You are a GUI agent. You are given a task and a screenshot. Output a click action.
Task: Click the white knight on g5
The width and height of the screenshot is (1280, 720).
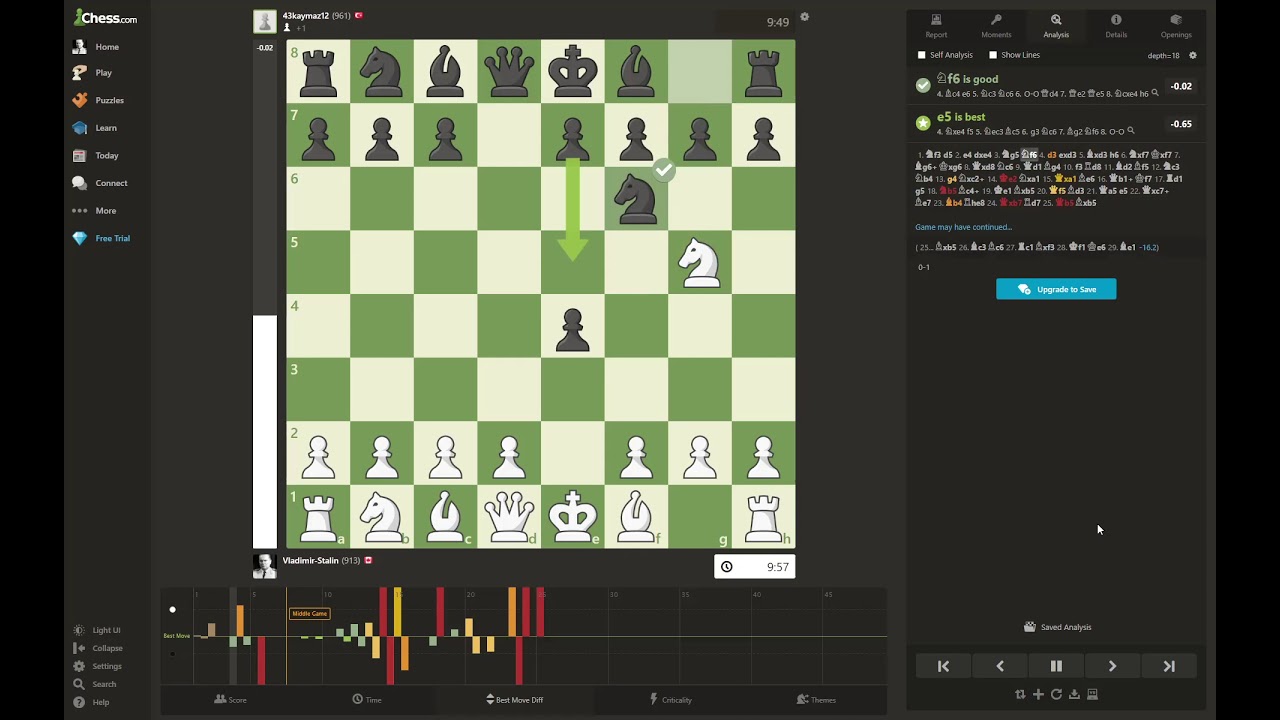click(x=700, y=262)
